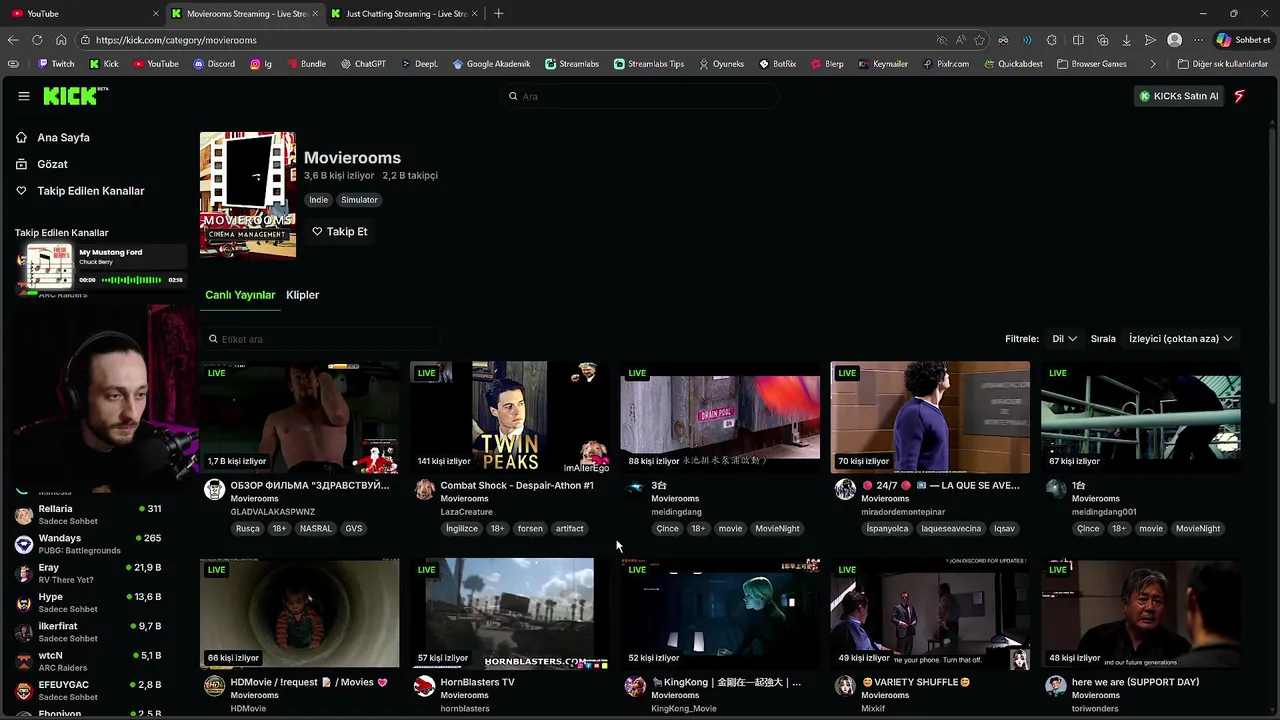Open the Twitch bookmark

pos(56,64)
